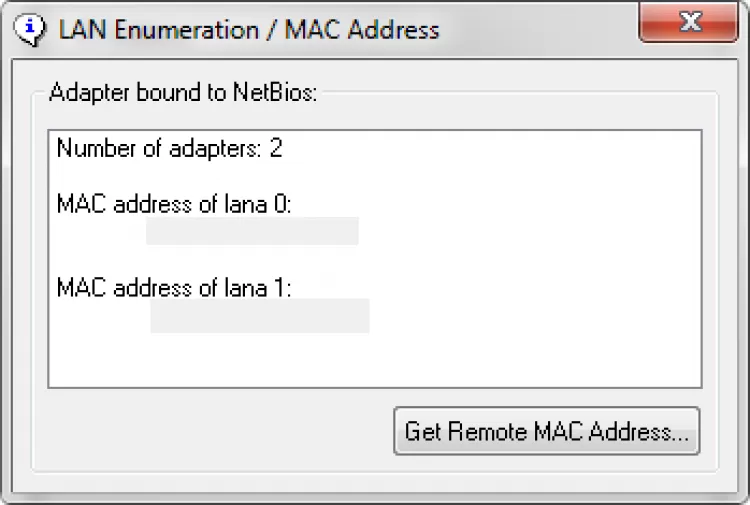
Task: Click blank list area right of lana 1 value
Action: tap(530, 315)
